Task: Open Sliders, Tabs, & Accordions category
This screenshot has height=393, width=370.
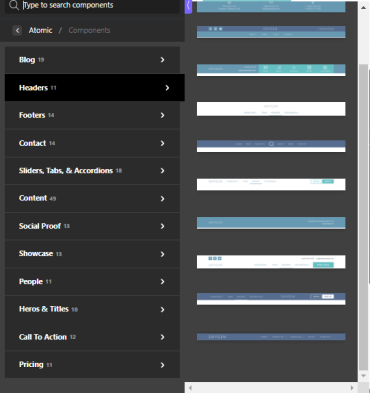Action: point(92,171)
